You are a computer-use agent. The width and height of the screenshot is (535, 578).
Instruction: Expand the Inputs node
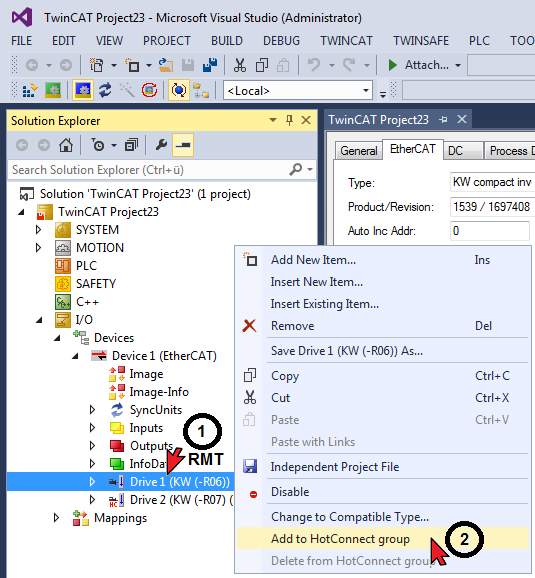point(93,428)
